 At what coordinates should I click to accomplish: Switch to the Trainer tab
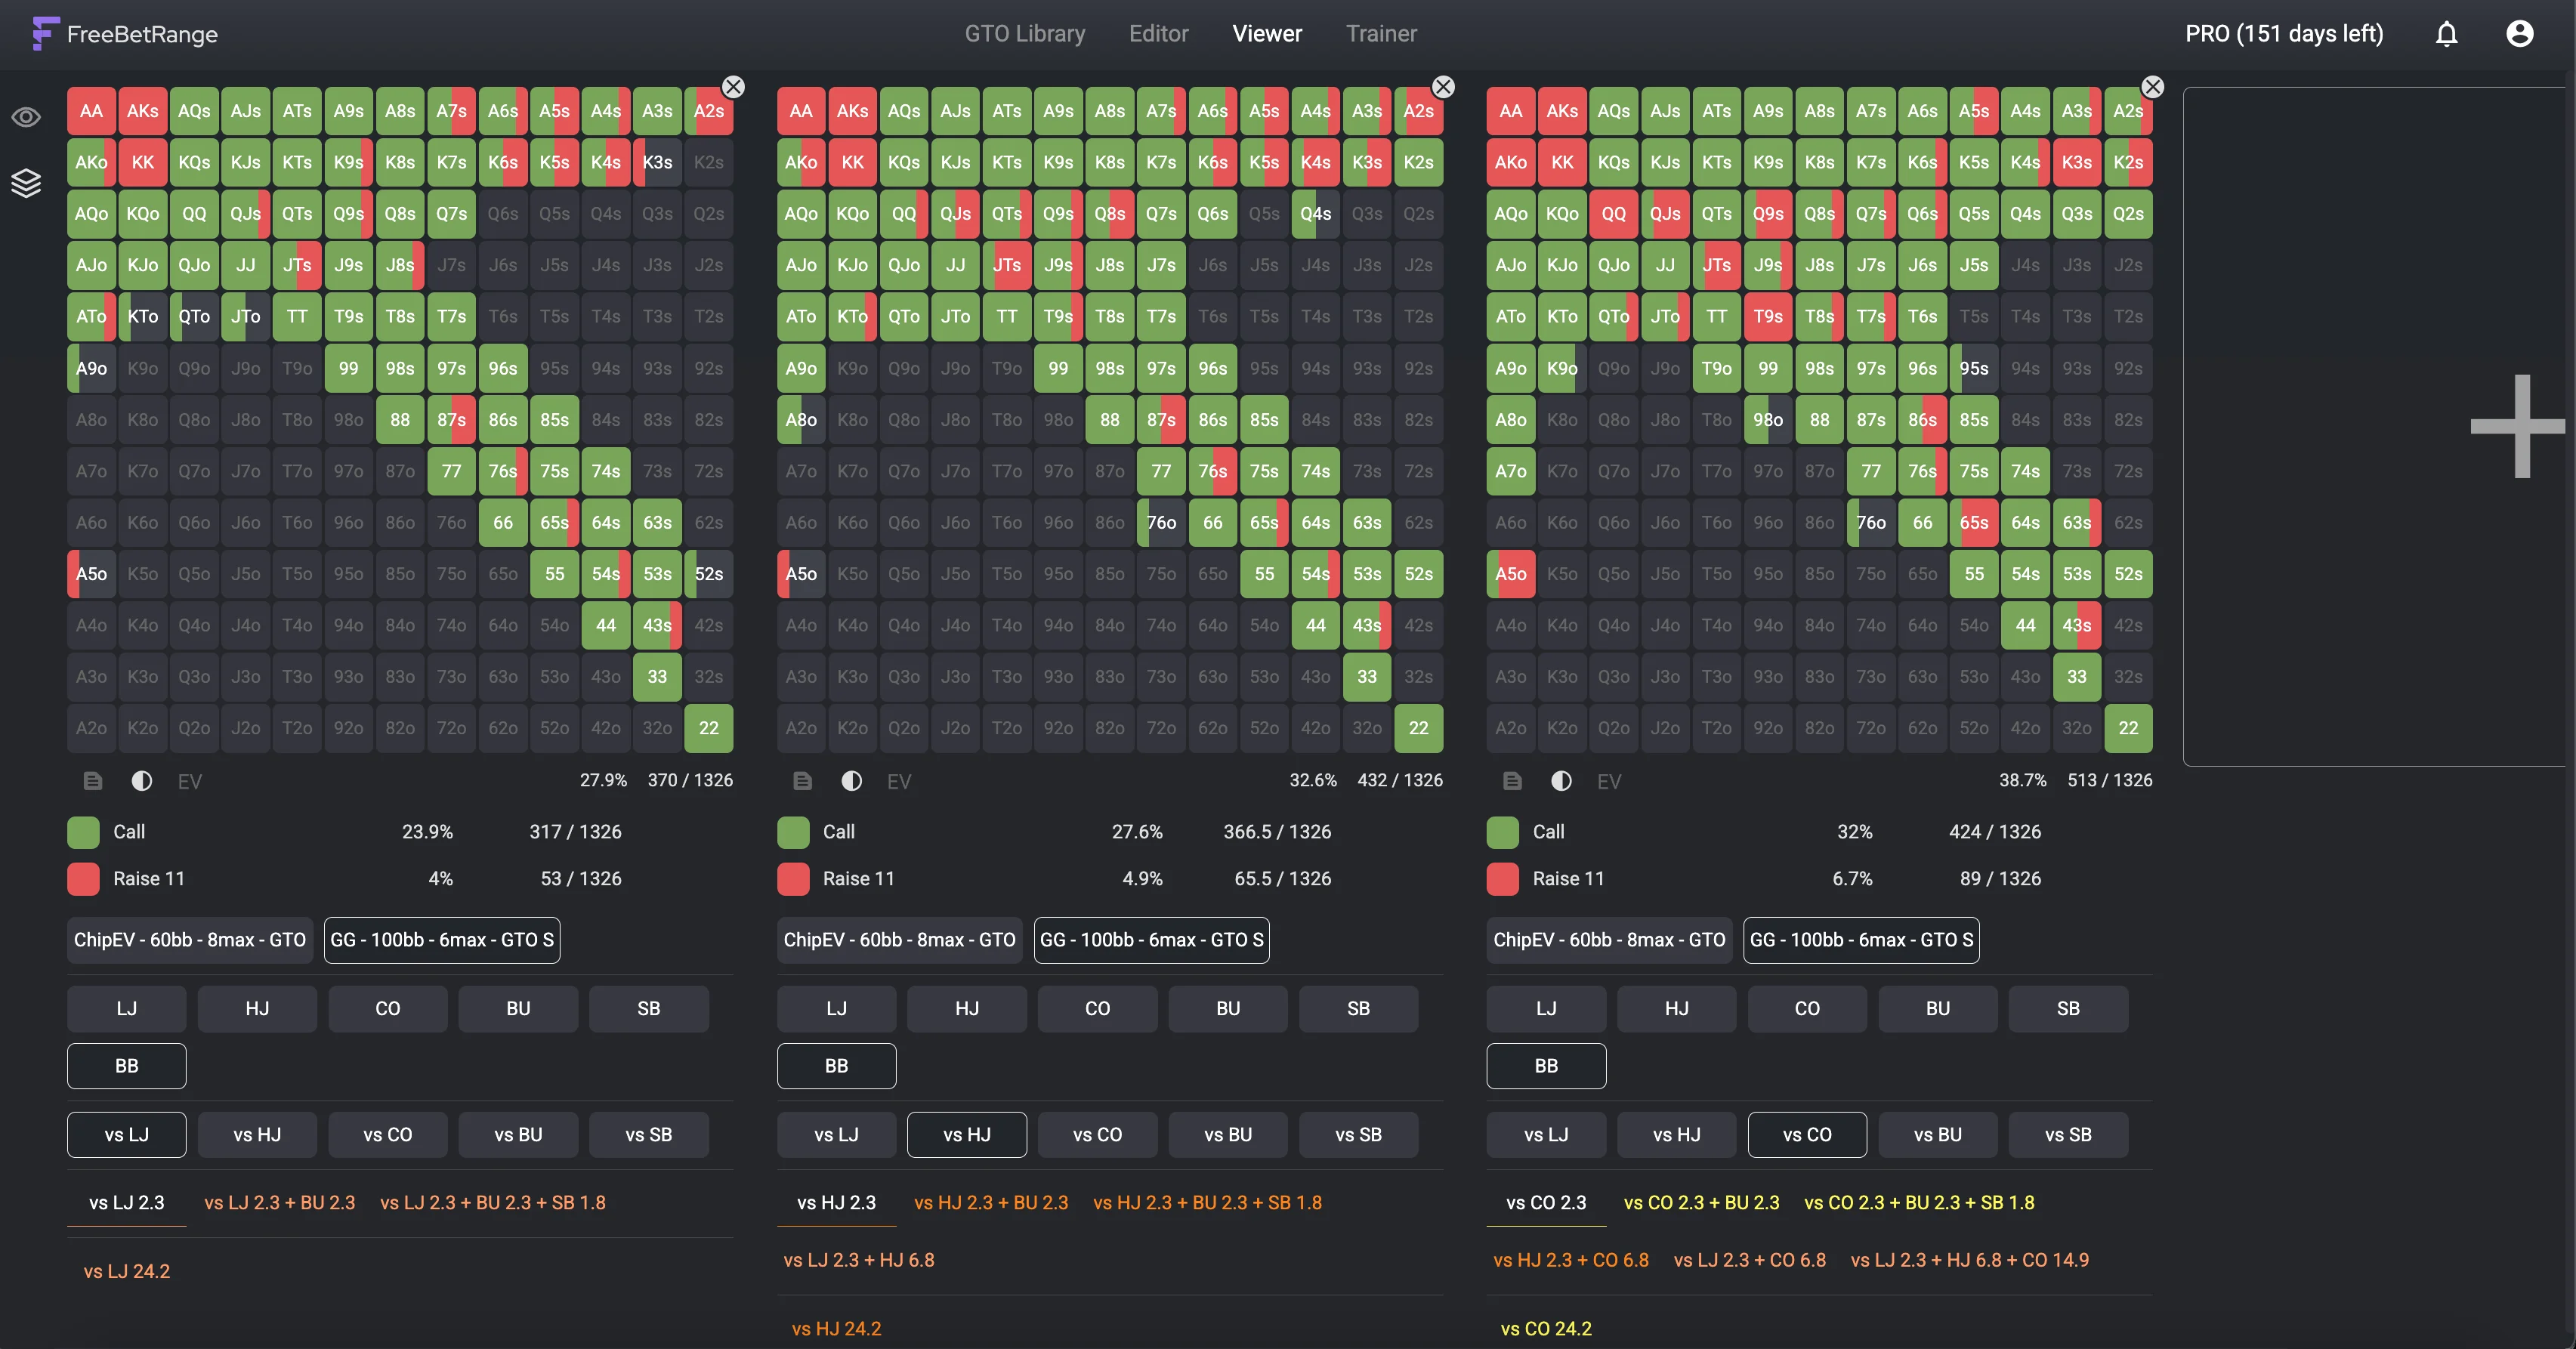[x=1380, y=34]
